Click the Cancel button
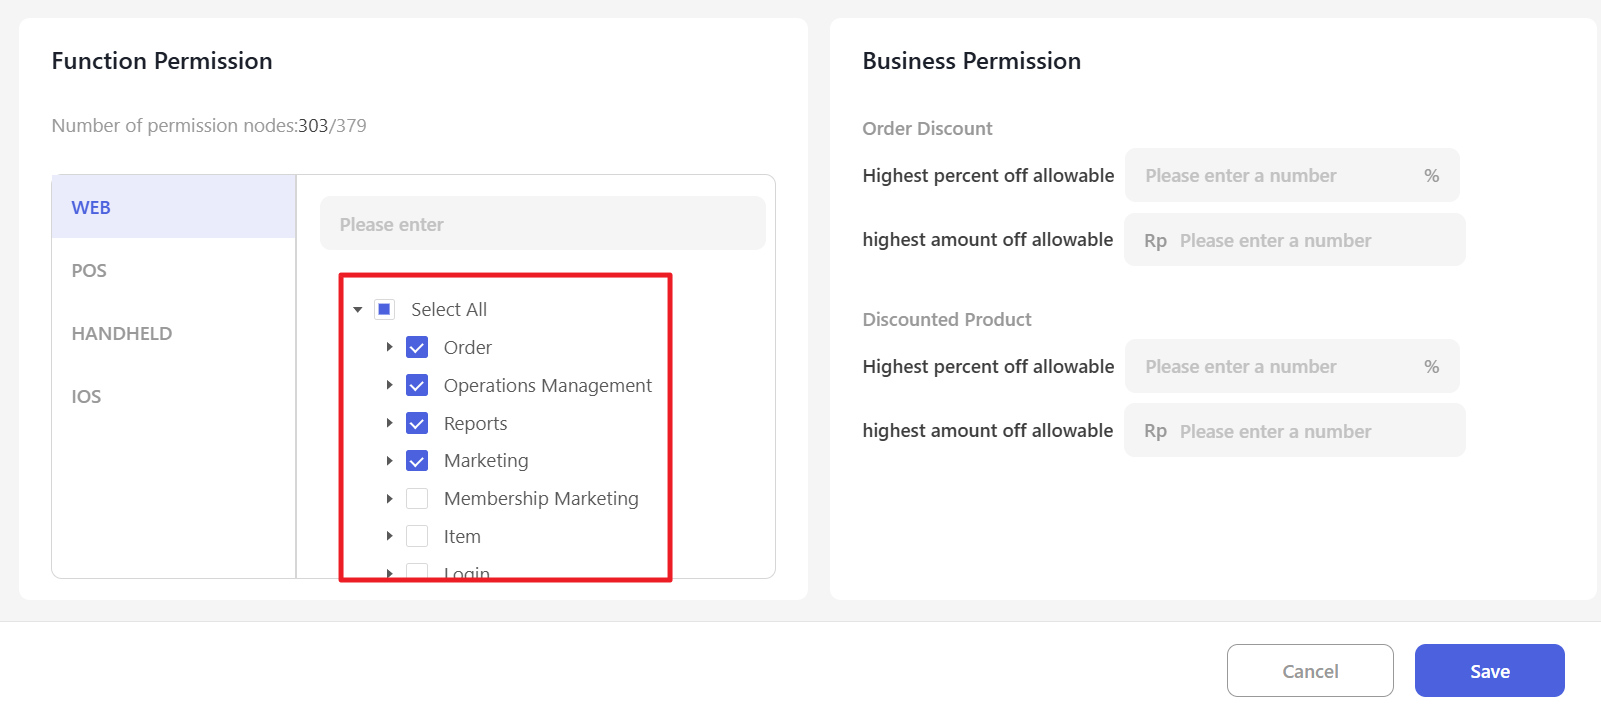This screenshot has height=712, width=1601. click(1310, 671)
